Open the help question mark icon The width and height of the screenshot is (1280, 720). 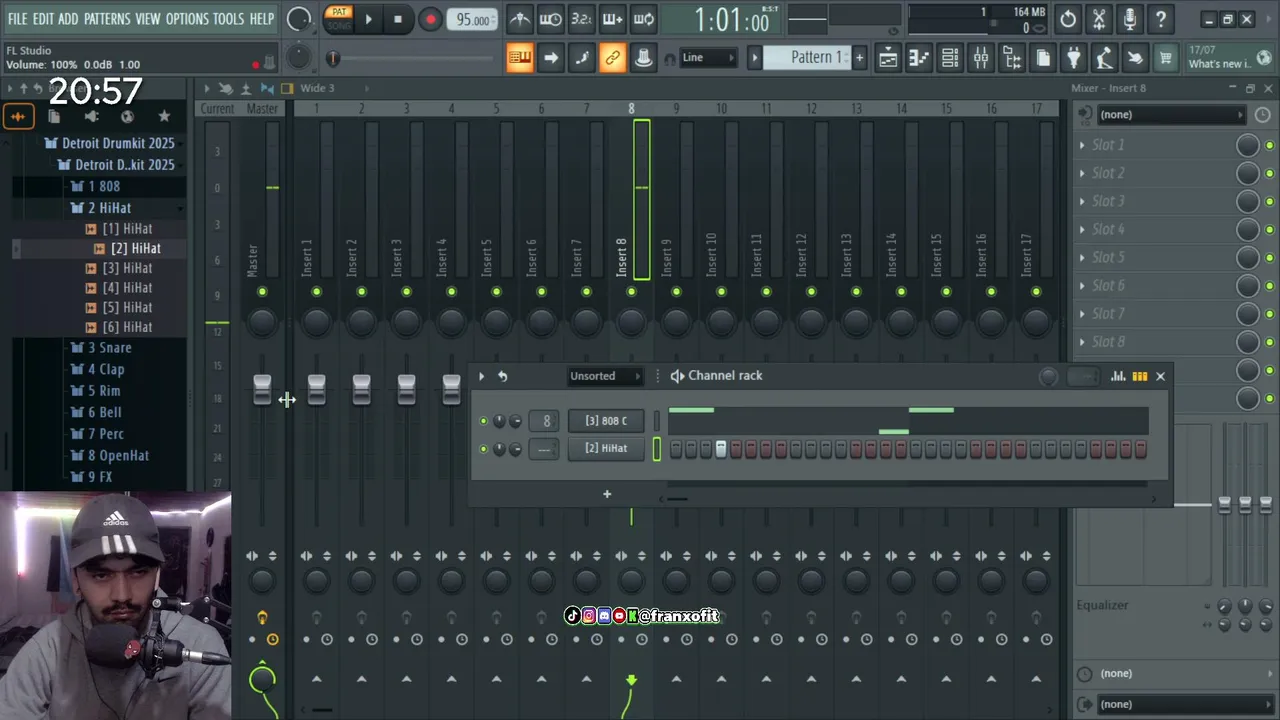pyautogui.click(x=1160, y=19)
